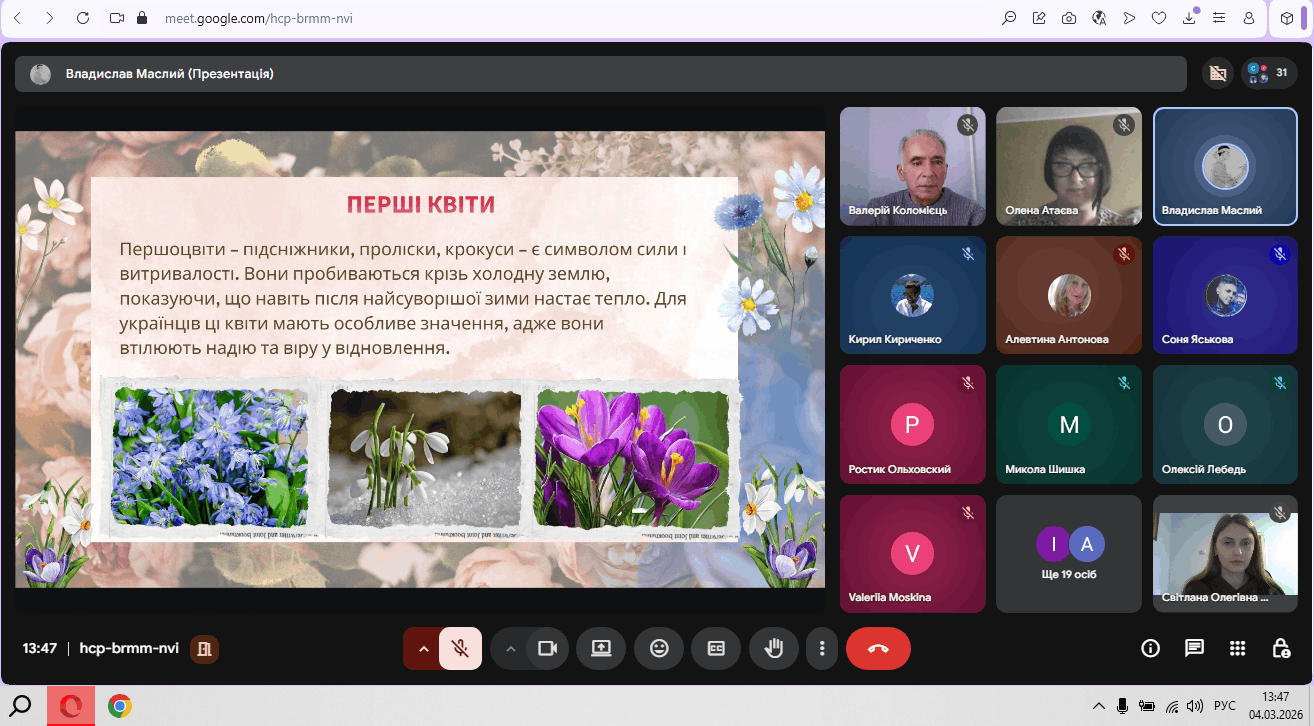Open the activities grid icon
Screen dimensions: 1314x726
(x=1237, y=648)
